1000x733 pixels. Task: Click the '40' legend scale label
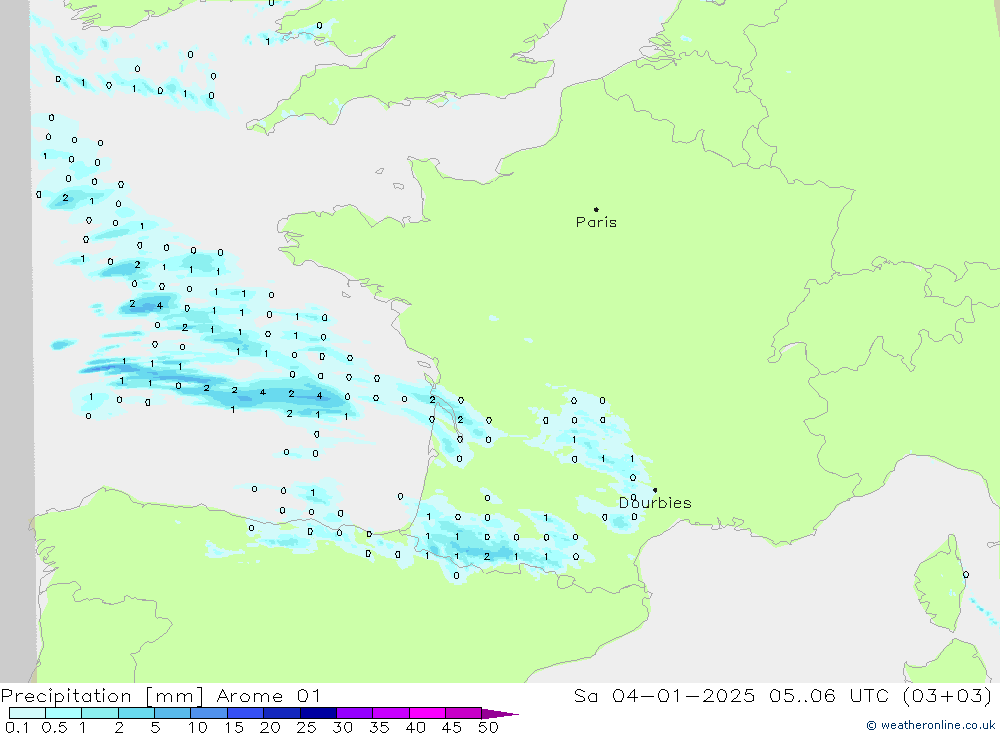click(416, 727)
